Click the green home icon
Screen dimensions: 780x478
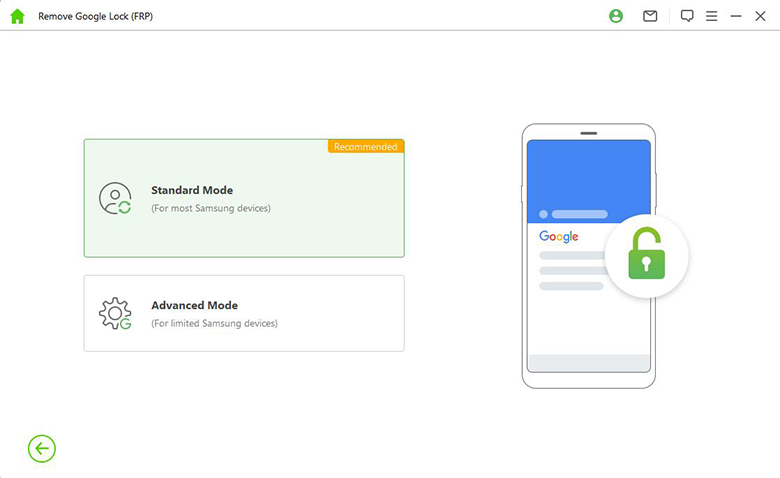[17, 16]
